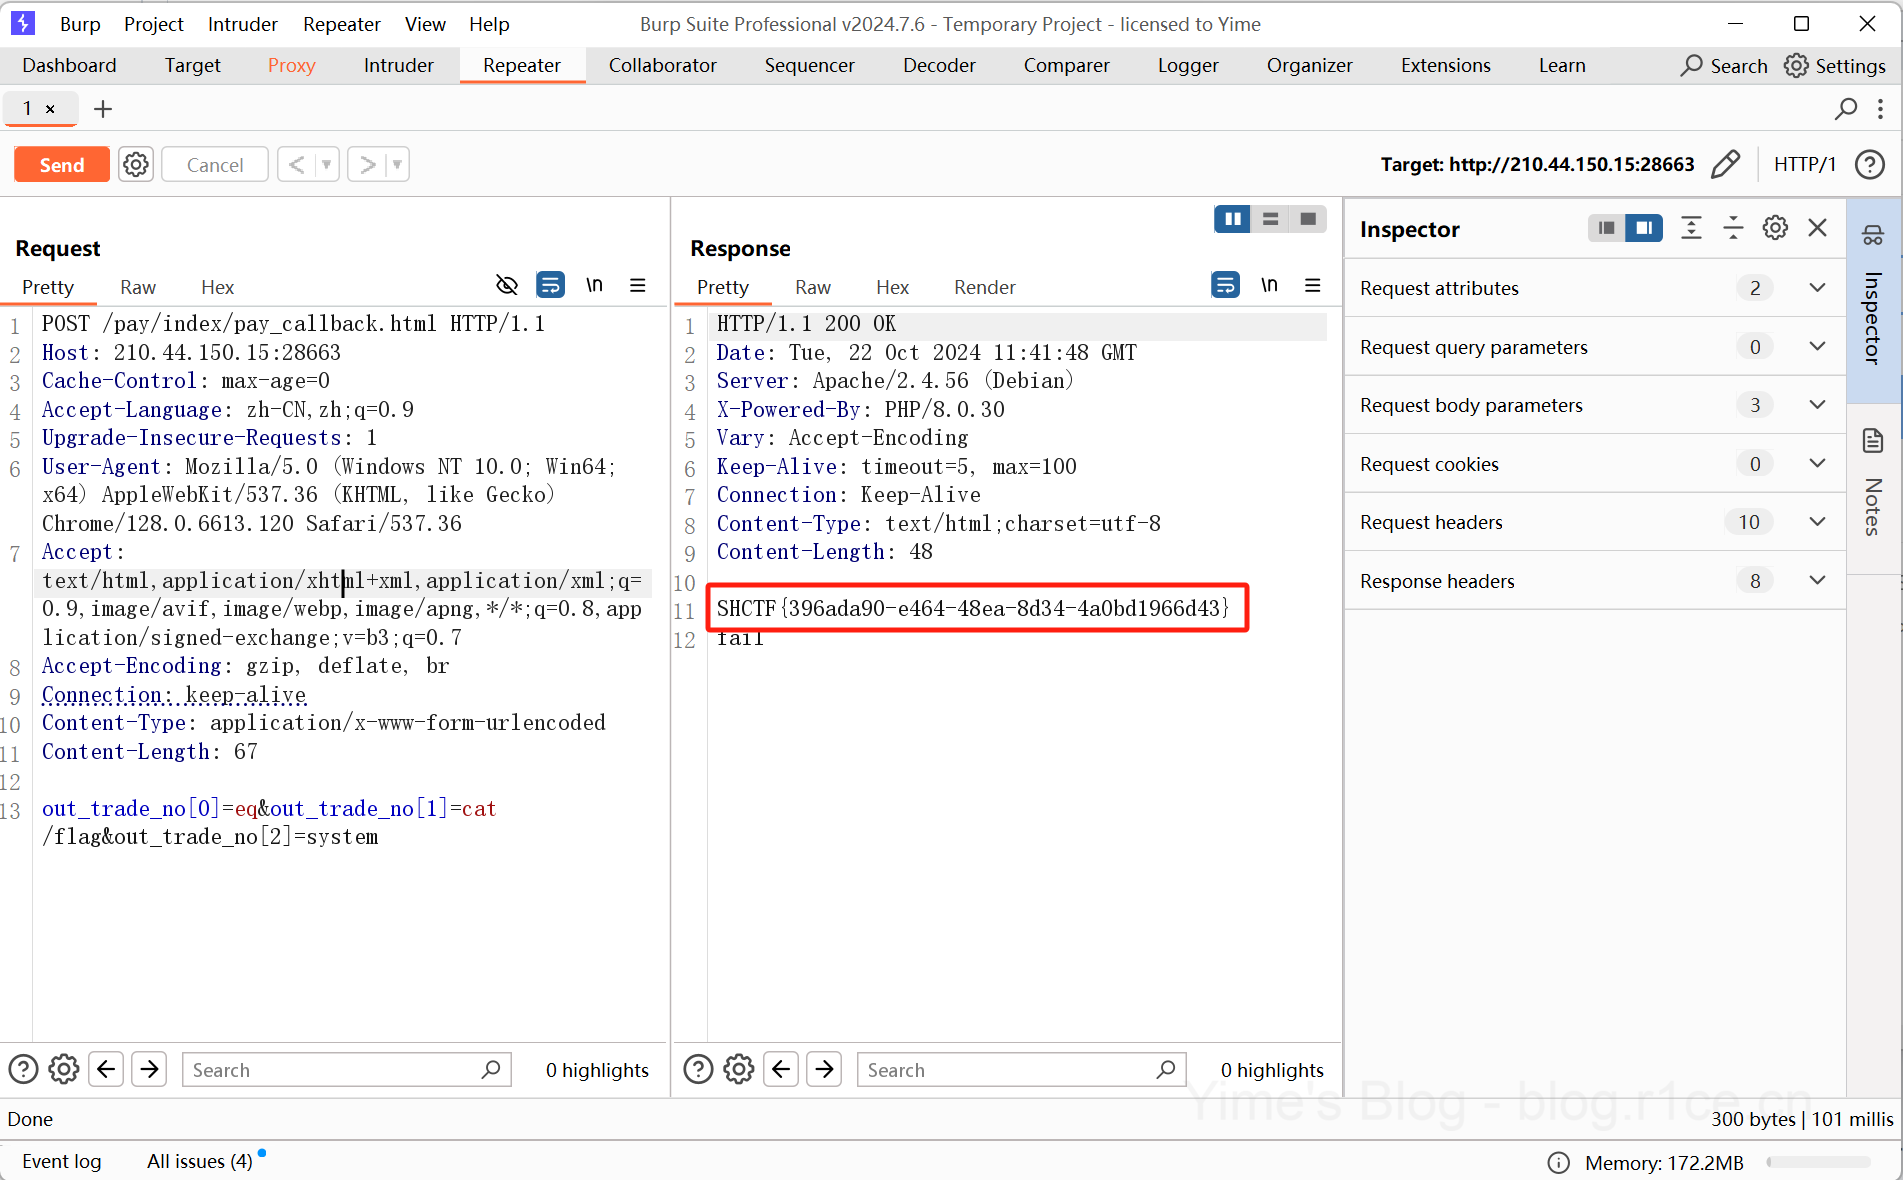Click the Inspector settings gear icon
1903x1180 pixels.
1775,228
